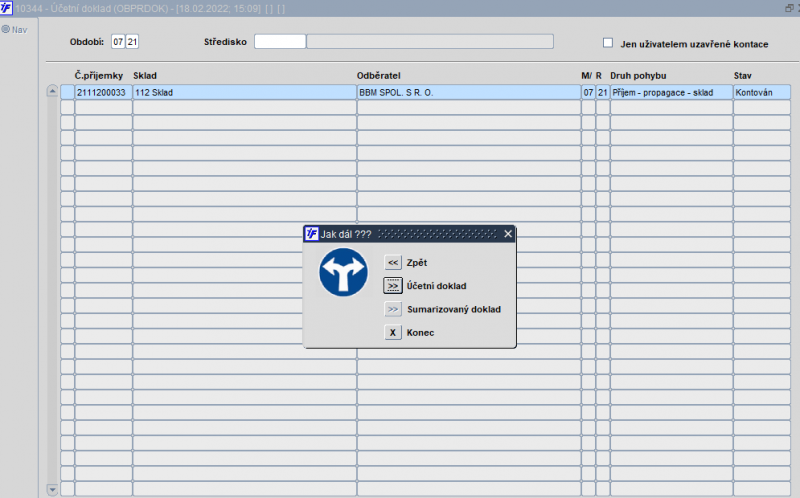This screenshot has height=498, width=800.
Task: Click year cell 21 in the first row
Action: tap(603, 92)
